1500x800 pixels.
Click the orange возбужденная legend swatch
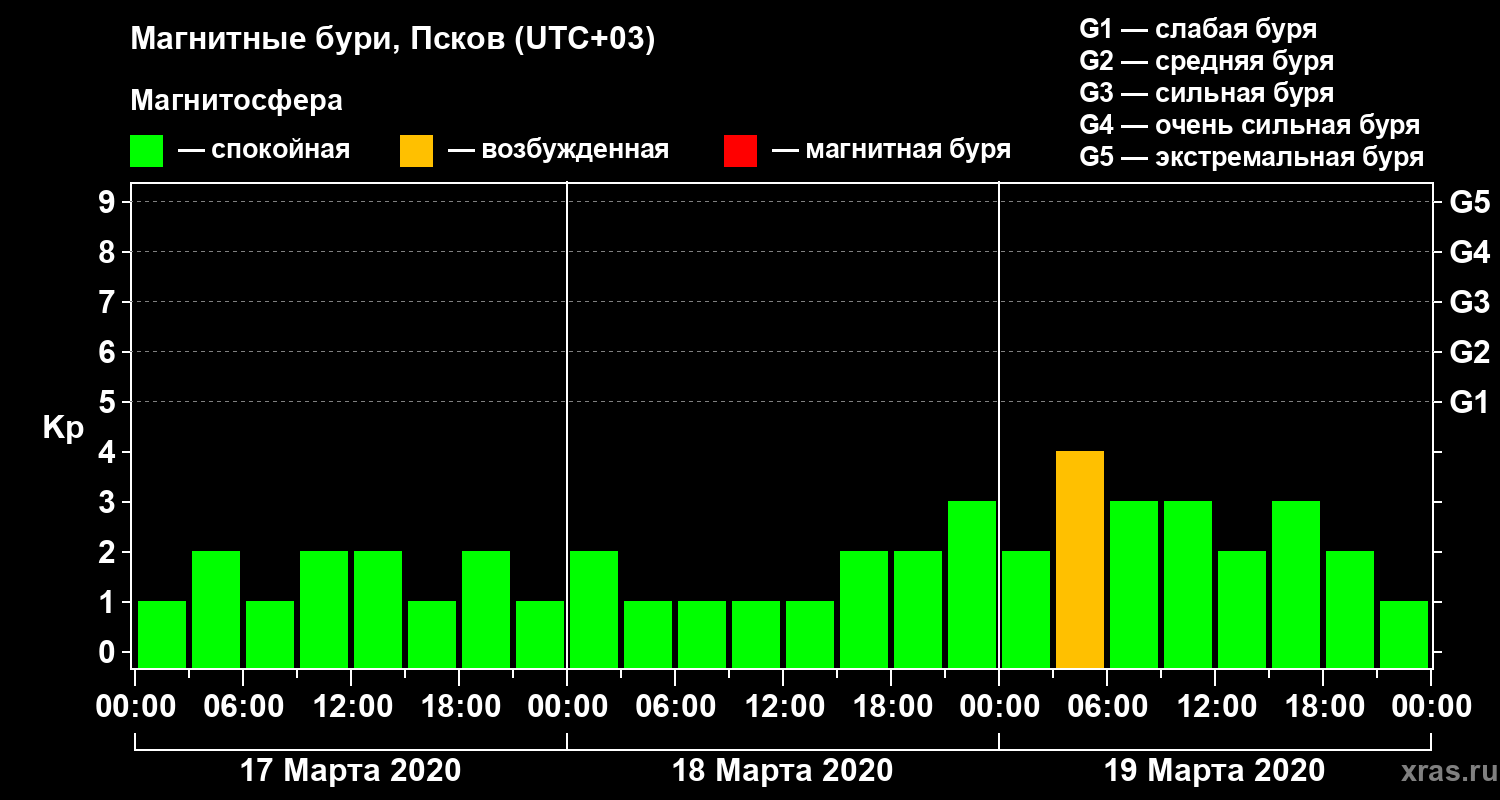[x=416, y=151]
